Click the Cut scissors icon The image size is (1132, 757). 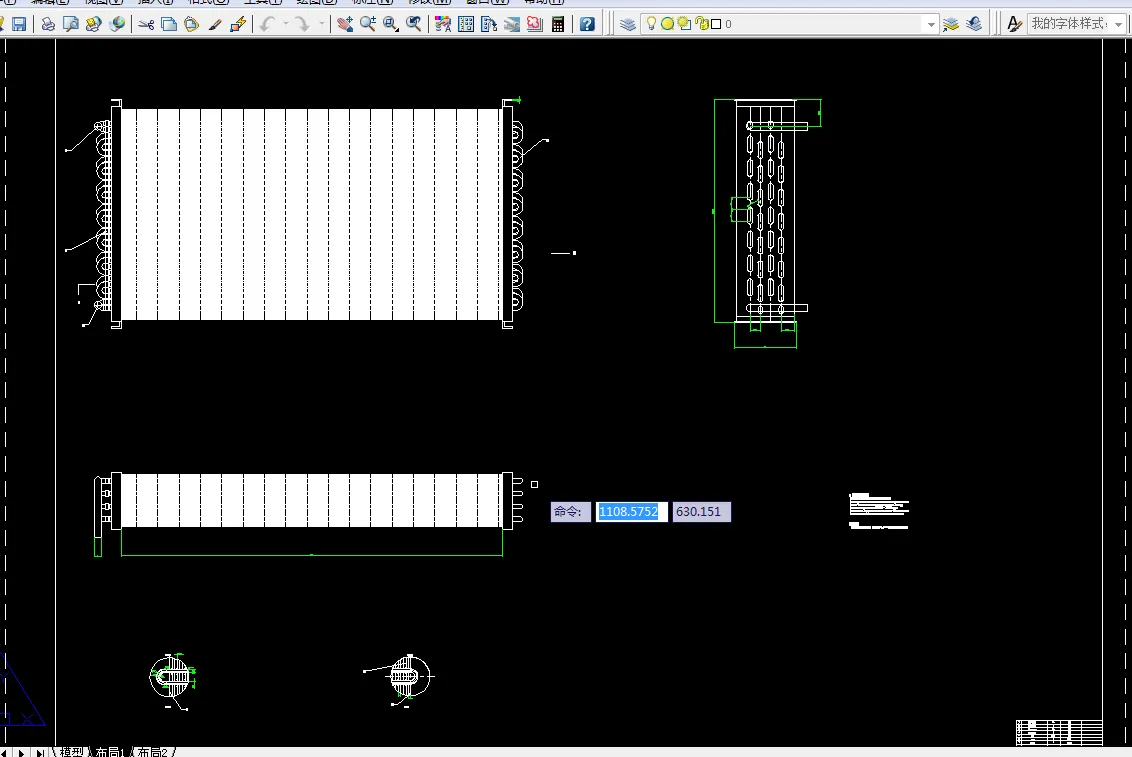[x=147, y=24]
